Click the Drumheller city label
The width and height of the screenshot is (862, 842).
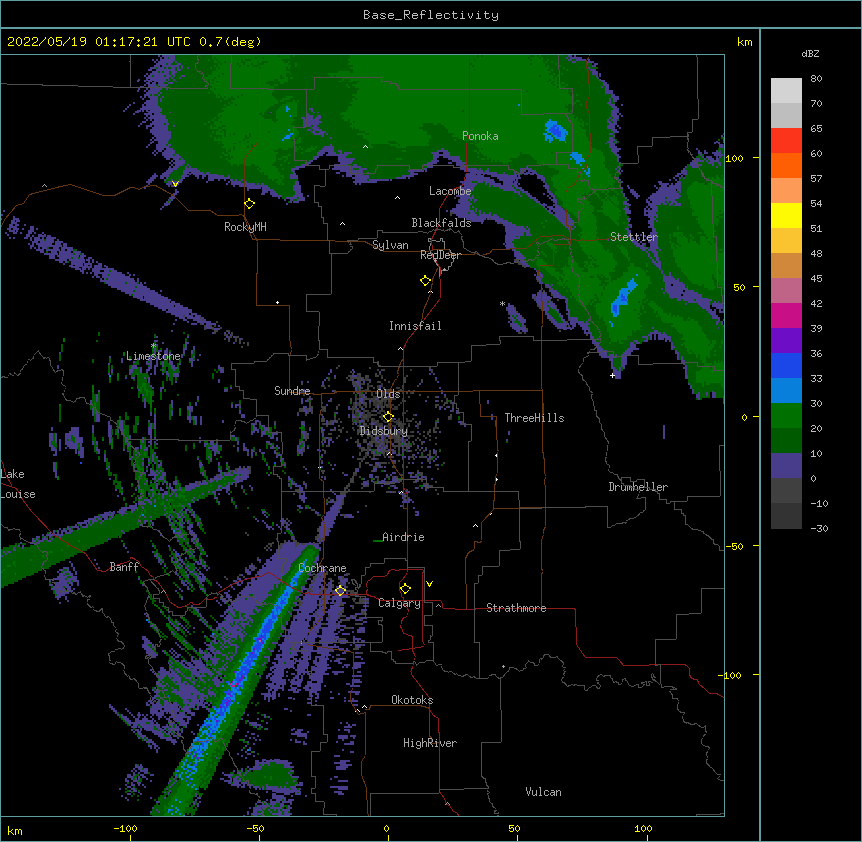coord(638,487)
